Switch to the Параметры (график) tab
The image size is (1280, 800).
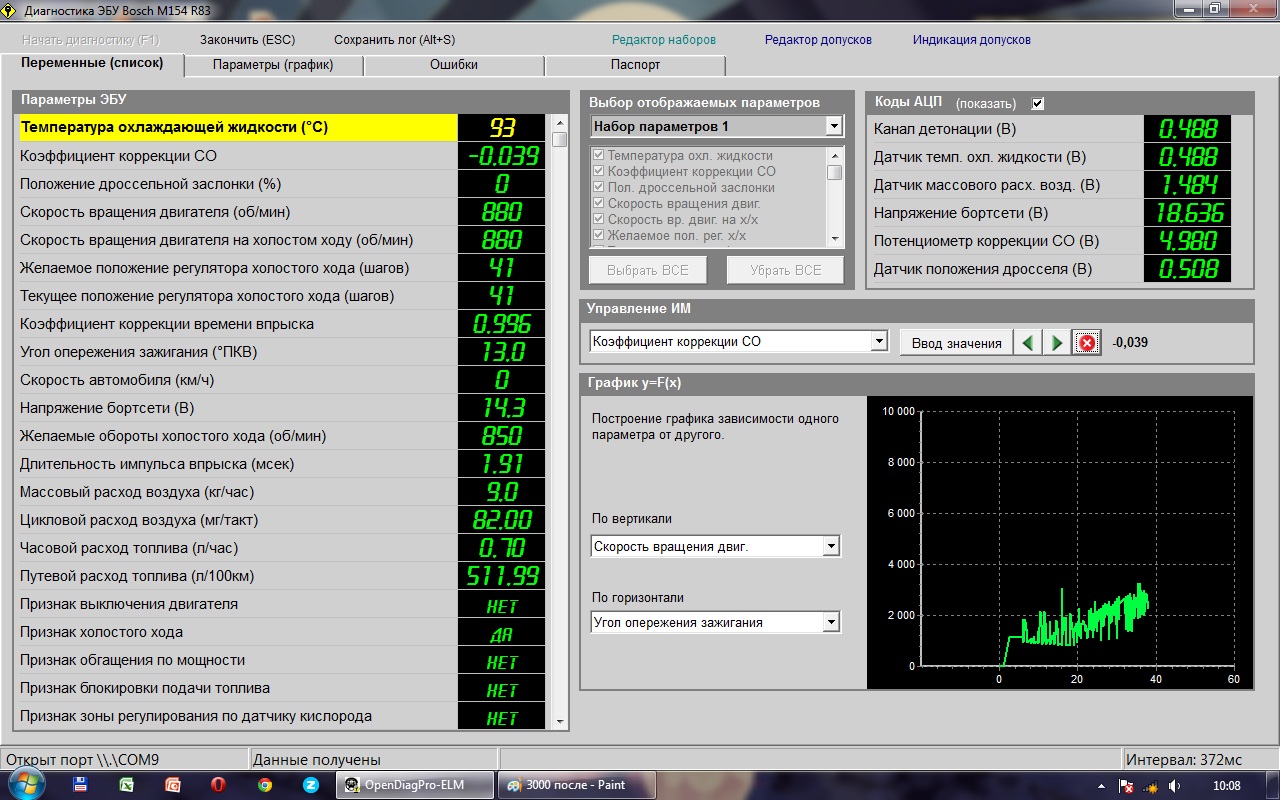coord(273,65)
